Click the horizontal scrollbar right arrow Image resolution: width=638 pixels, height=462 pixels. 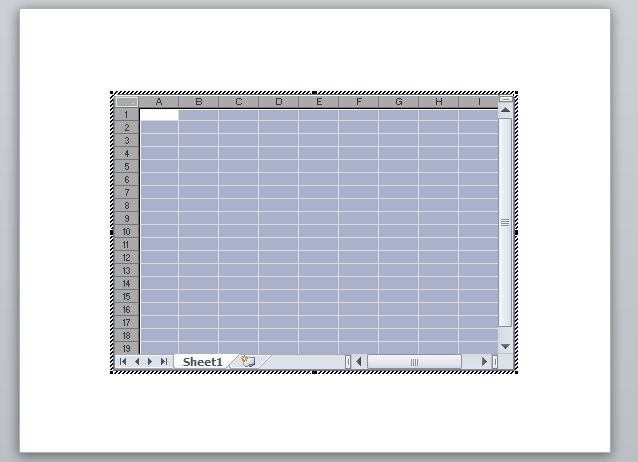point(485,361)
